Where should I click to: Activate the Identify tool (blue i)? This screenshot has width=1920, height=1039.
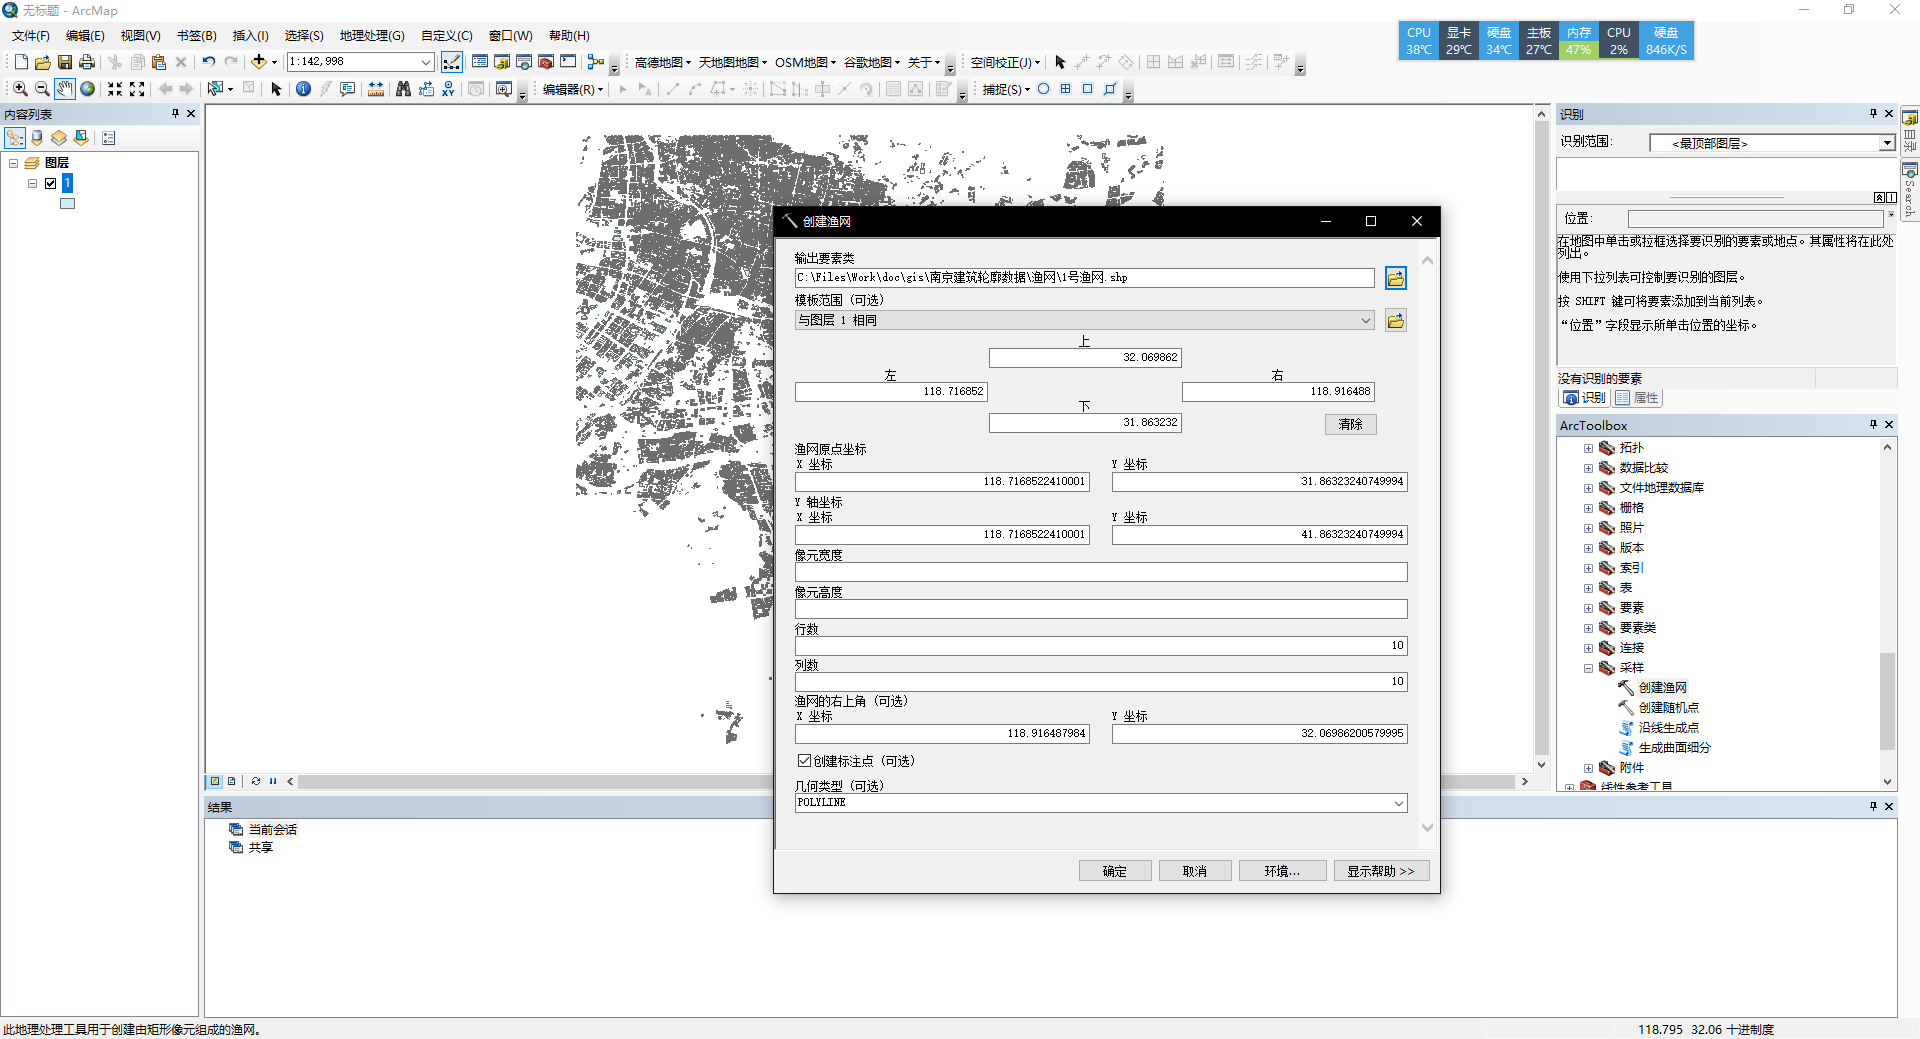click(x=303, y=89)
